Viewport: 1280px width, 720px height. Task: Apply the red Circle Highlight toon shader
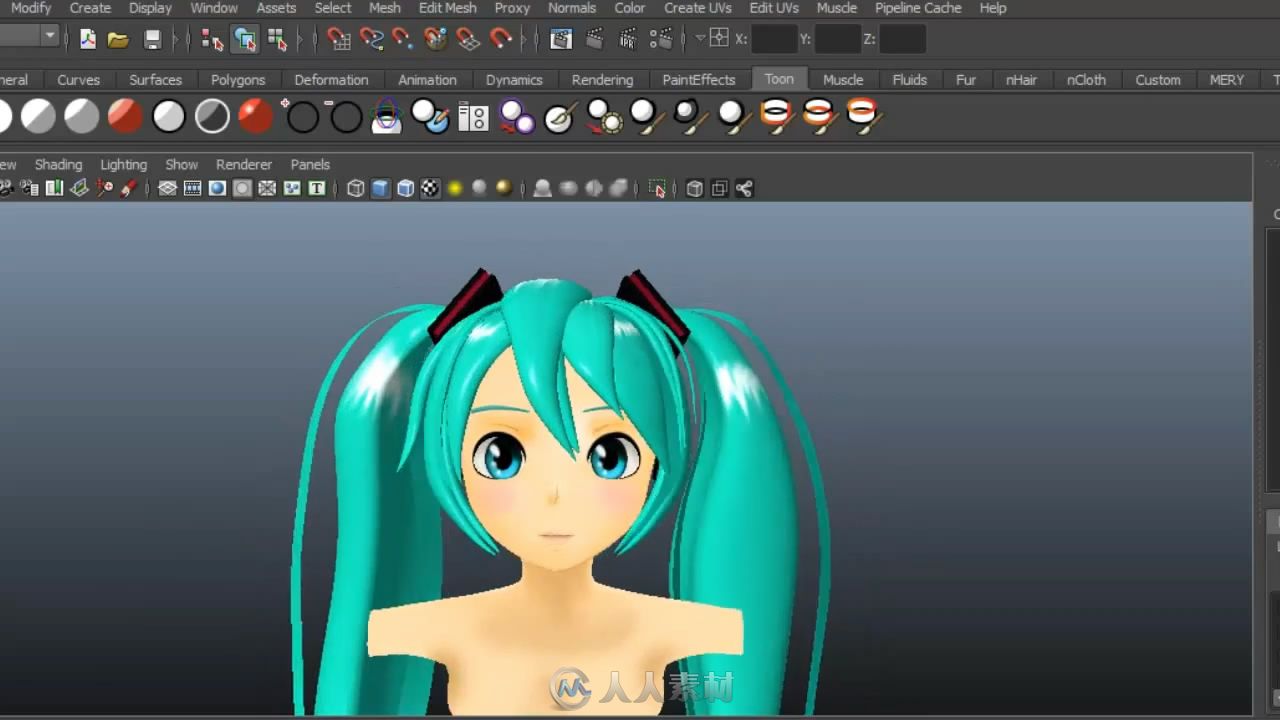[x=255, y=117]
